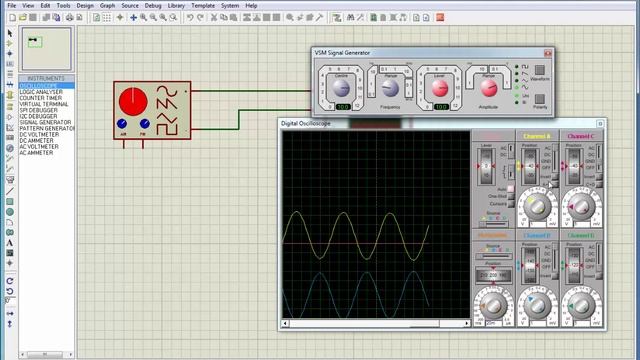Click the Origin marker green cross icon
Image resolution: width=640 pixels, height=360 pixels.
click(120, 18)
